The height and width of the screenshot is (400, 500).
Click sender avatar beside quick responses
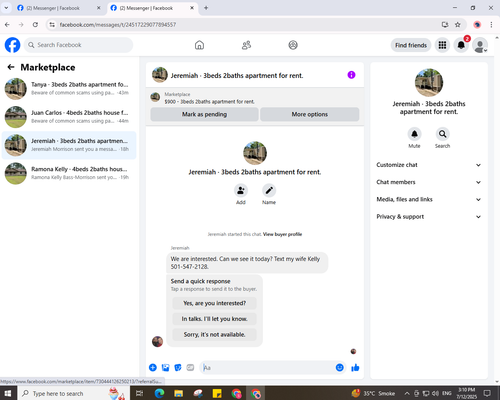click(x=157, y=341)
